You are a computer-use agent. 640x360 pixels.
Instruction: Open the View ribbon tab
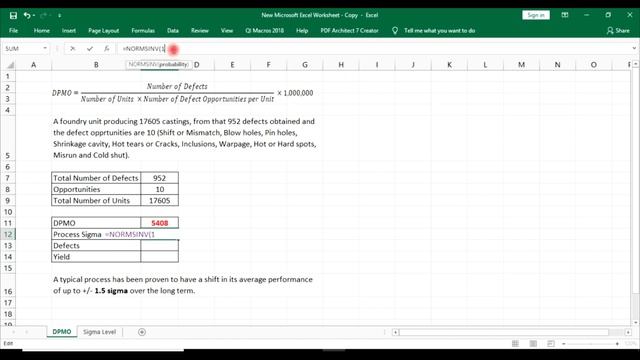click(x=227, y=31)
